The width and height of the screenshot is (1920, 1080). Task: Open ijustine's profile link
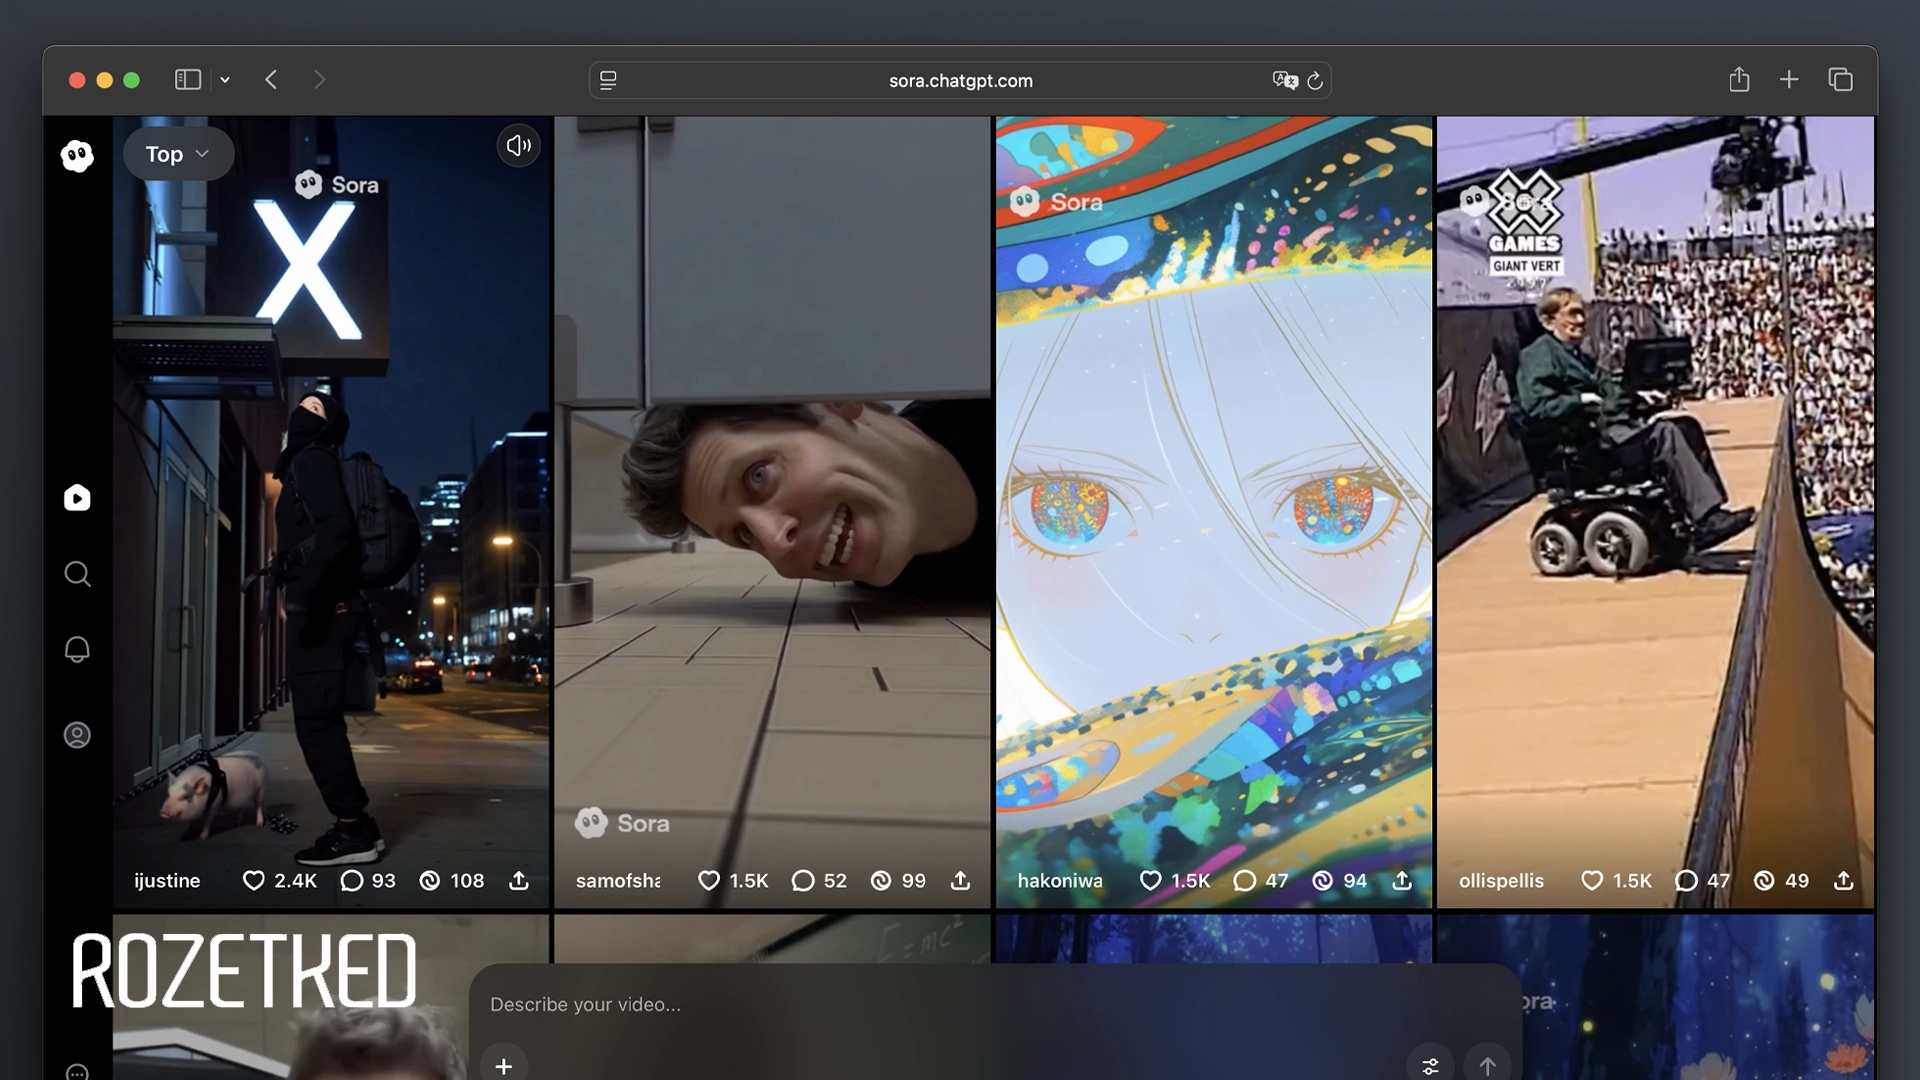tap(167, 881)
